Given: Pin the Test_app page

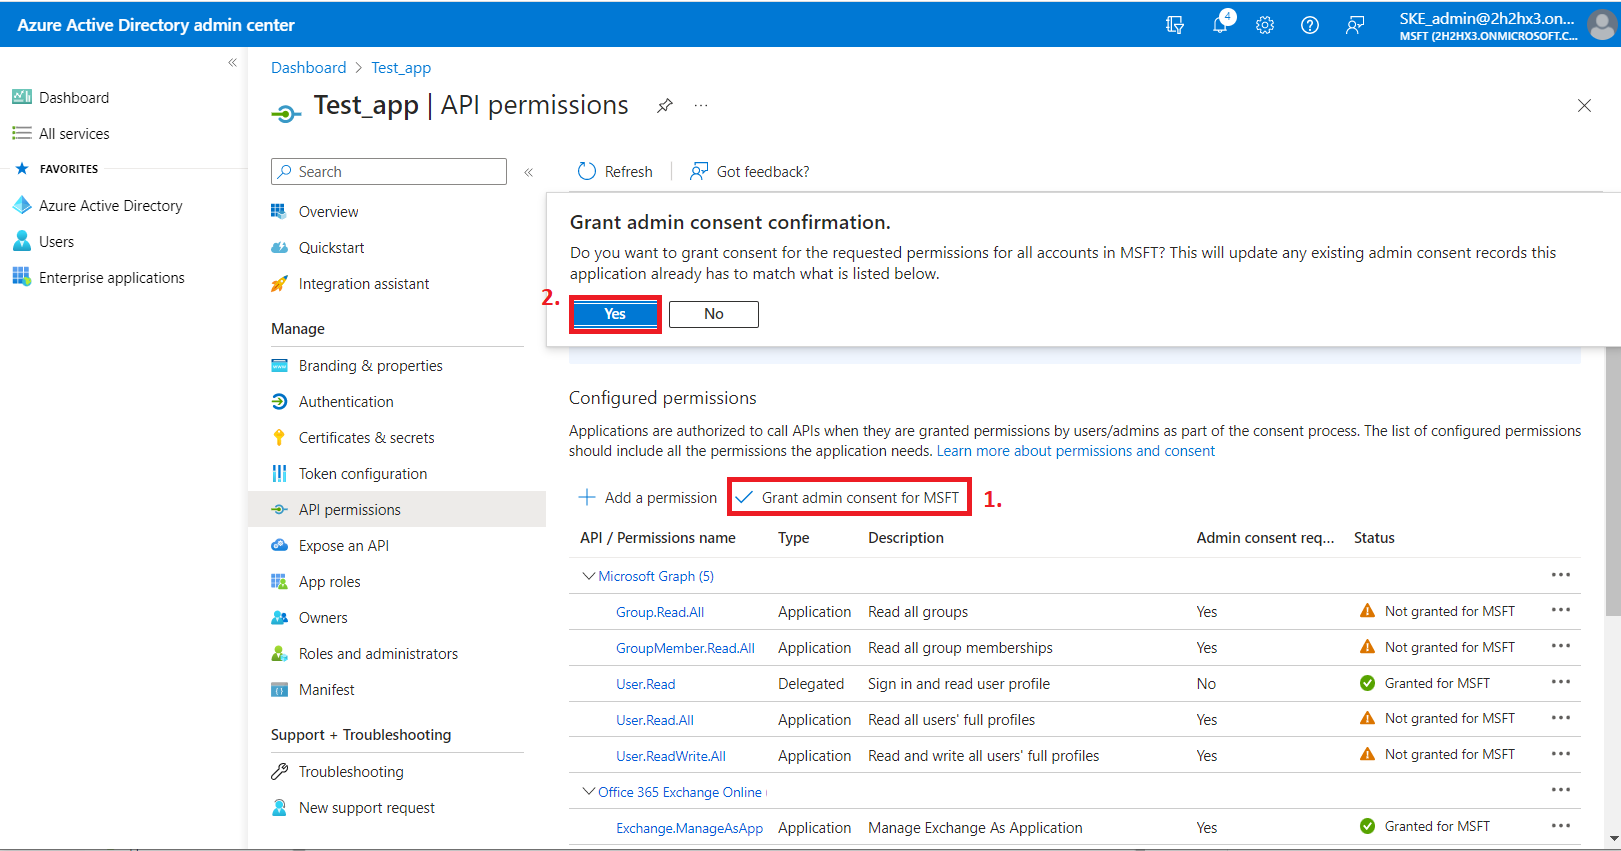Looking at the screenshot, I should point(664,106).
